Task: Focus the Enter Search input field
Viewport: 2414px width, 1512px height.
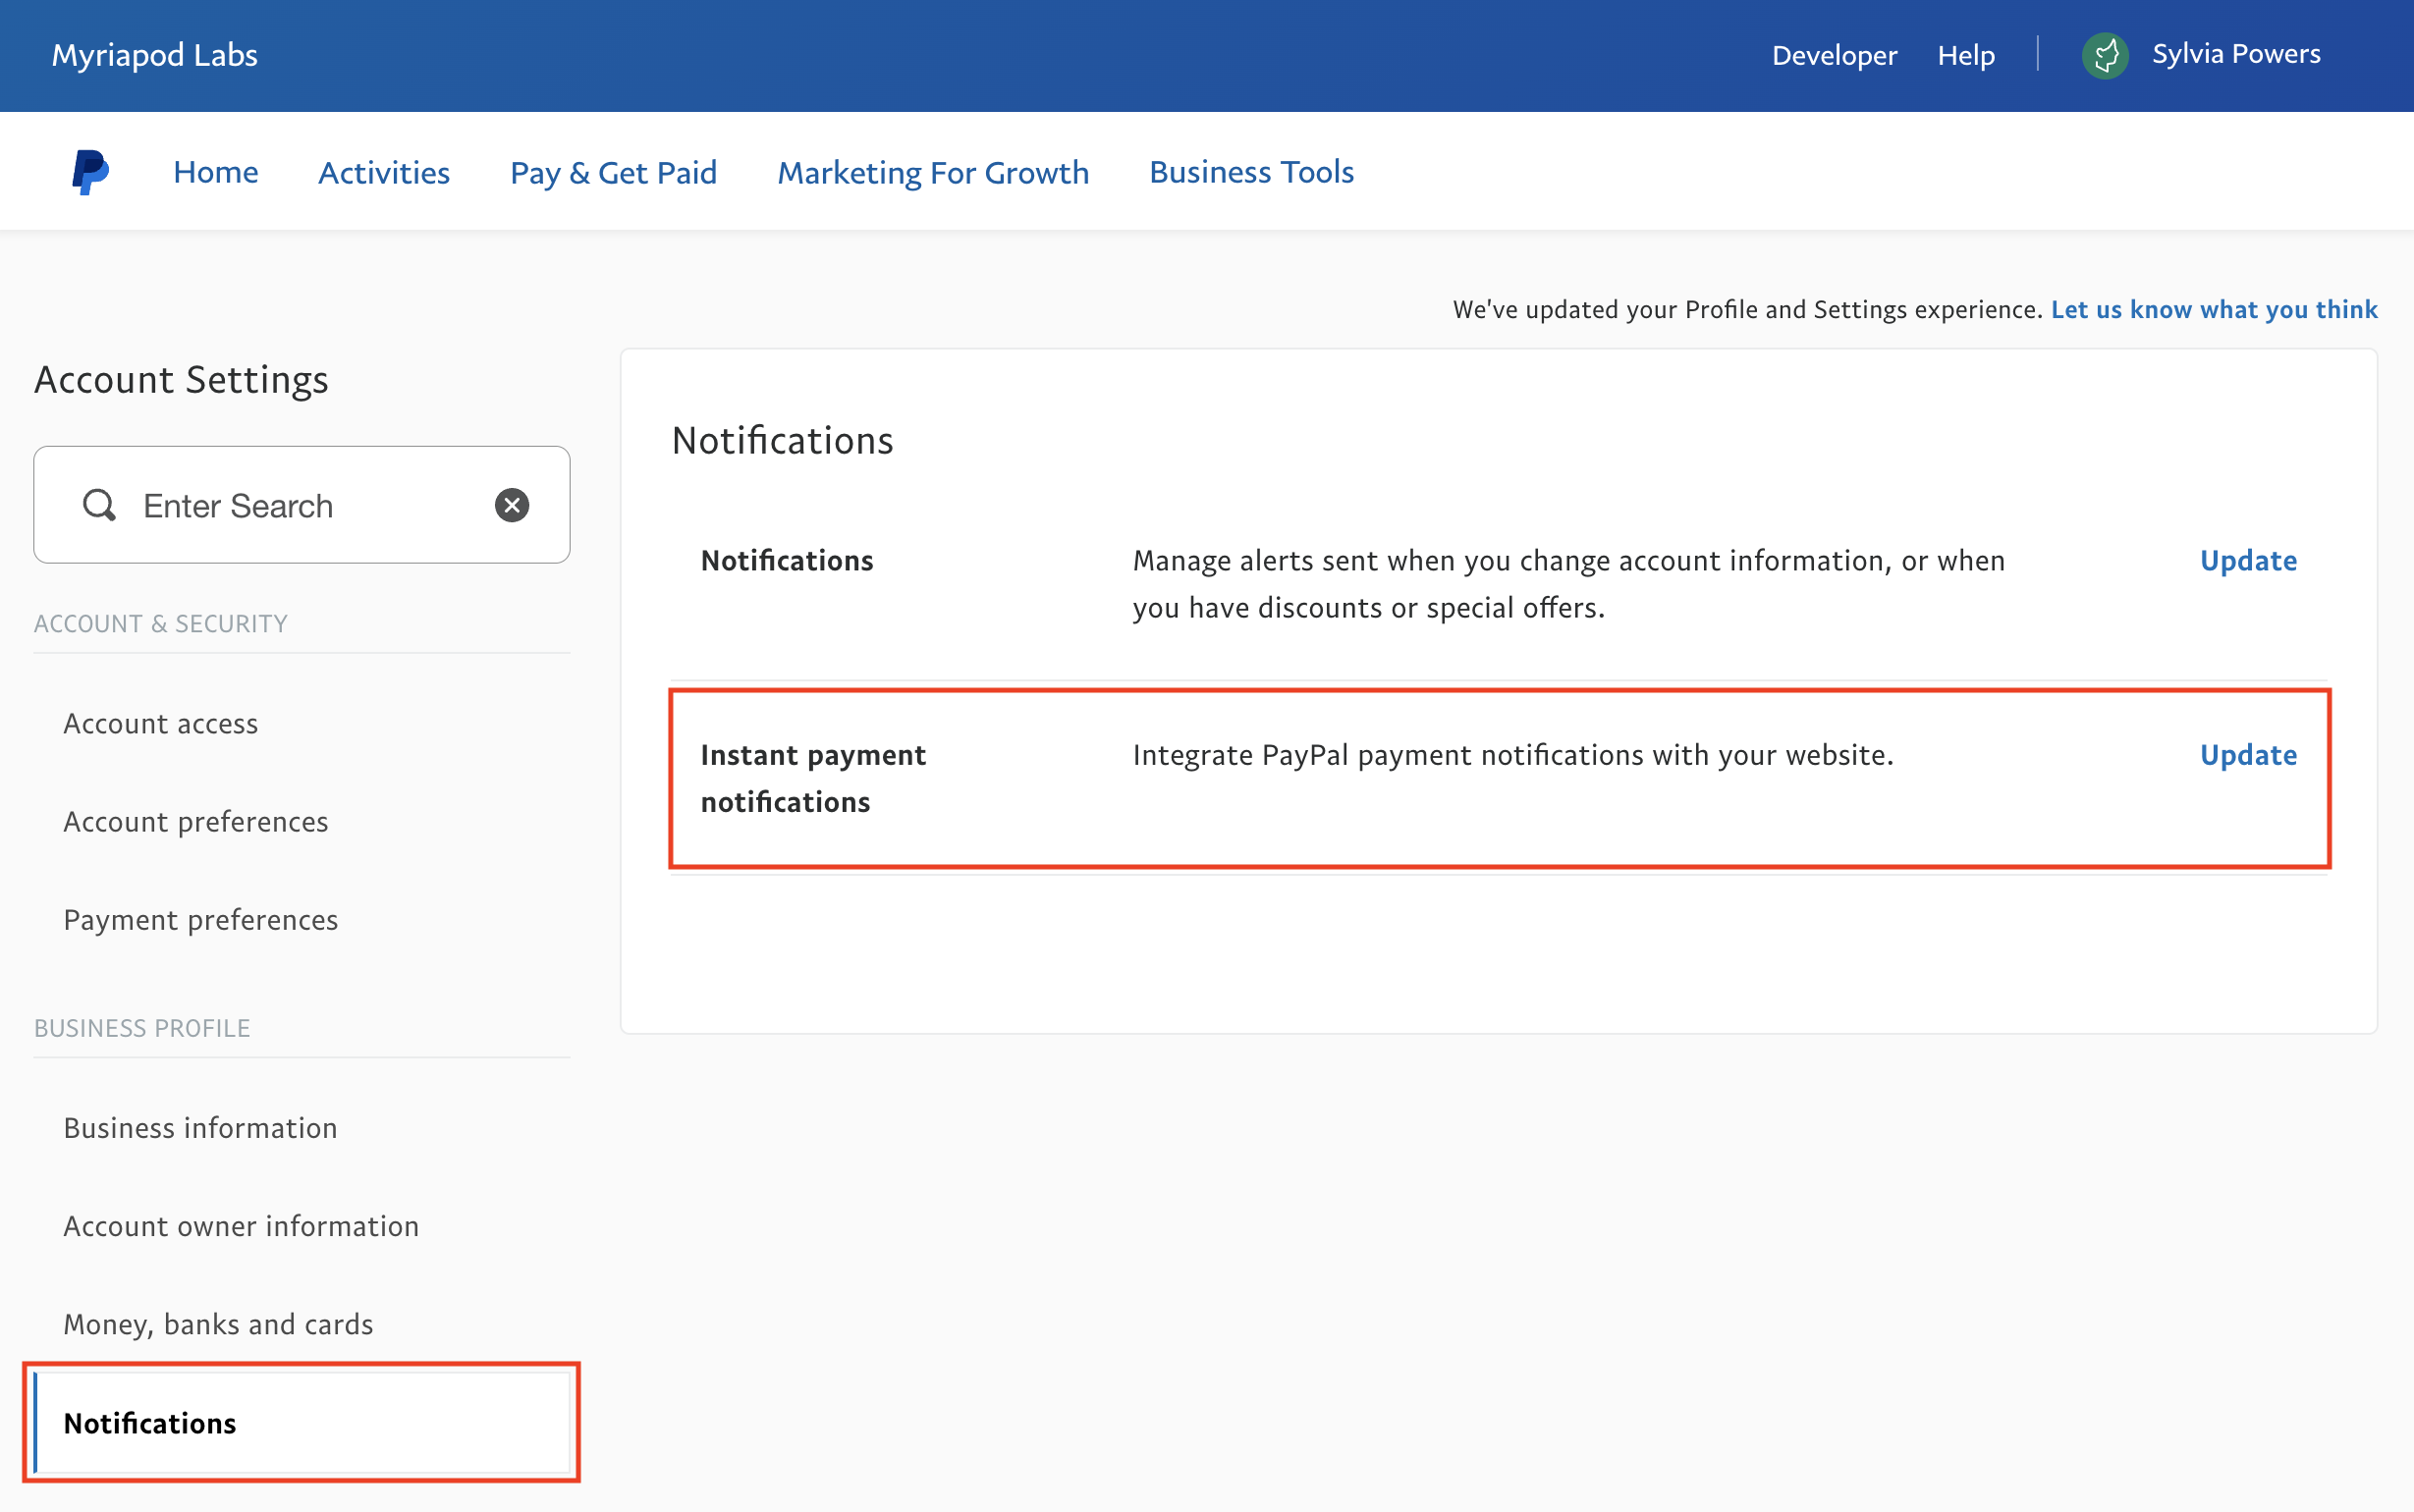Action: 302,505
